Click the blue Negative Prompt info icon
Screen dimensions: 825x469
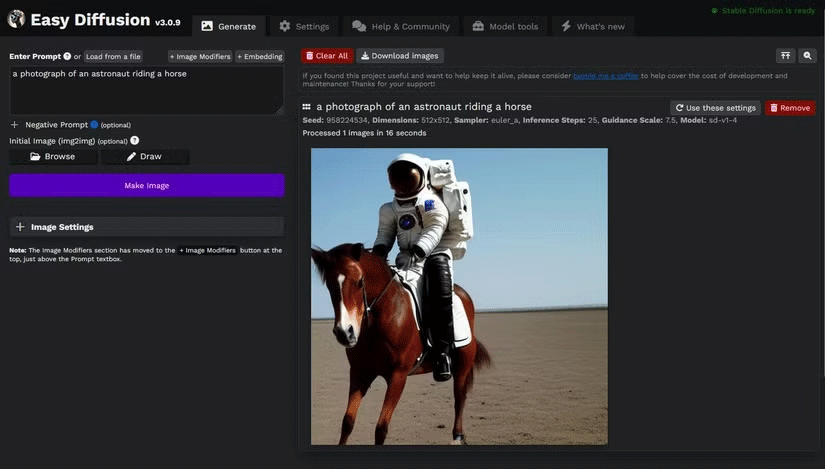click(x=94, y=125)
